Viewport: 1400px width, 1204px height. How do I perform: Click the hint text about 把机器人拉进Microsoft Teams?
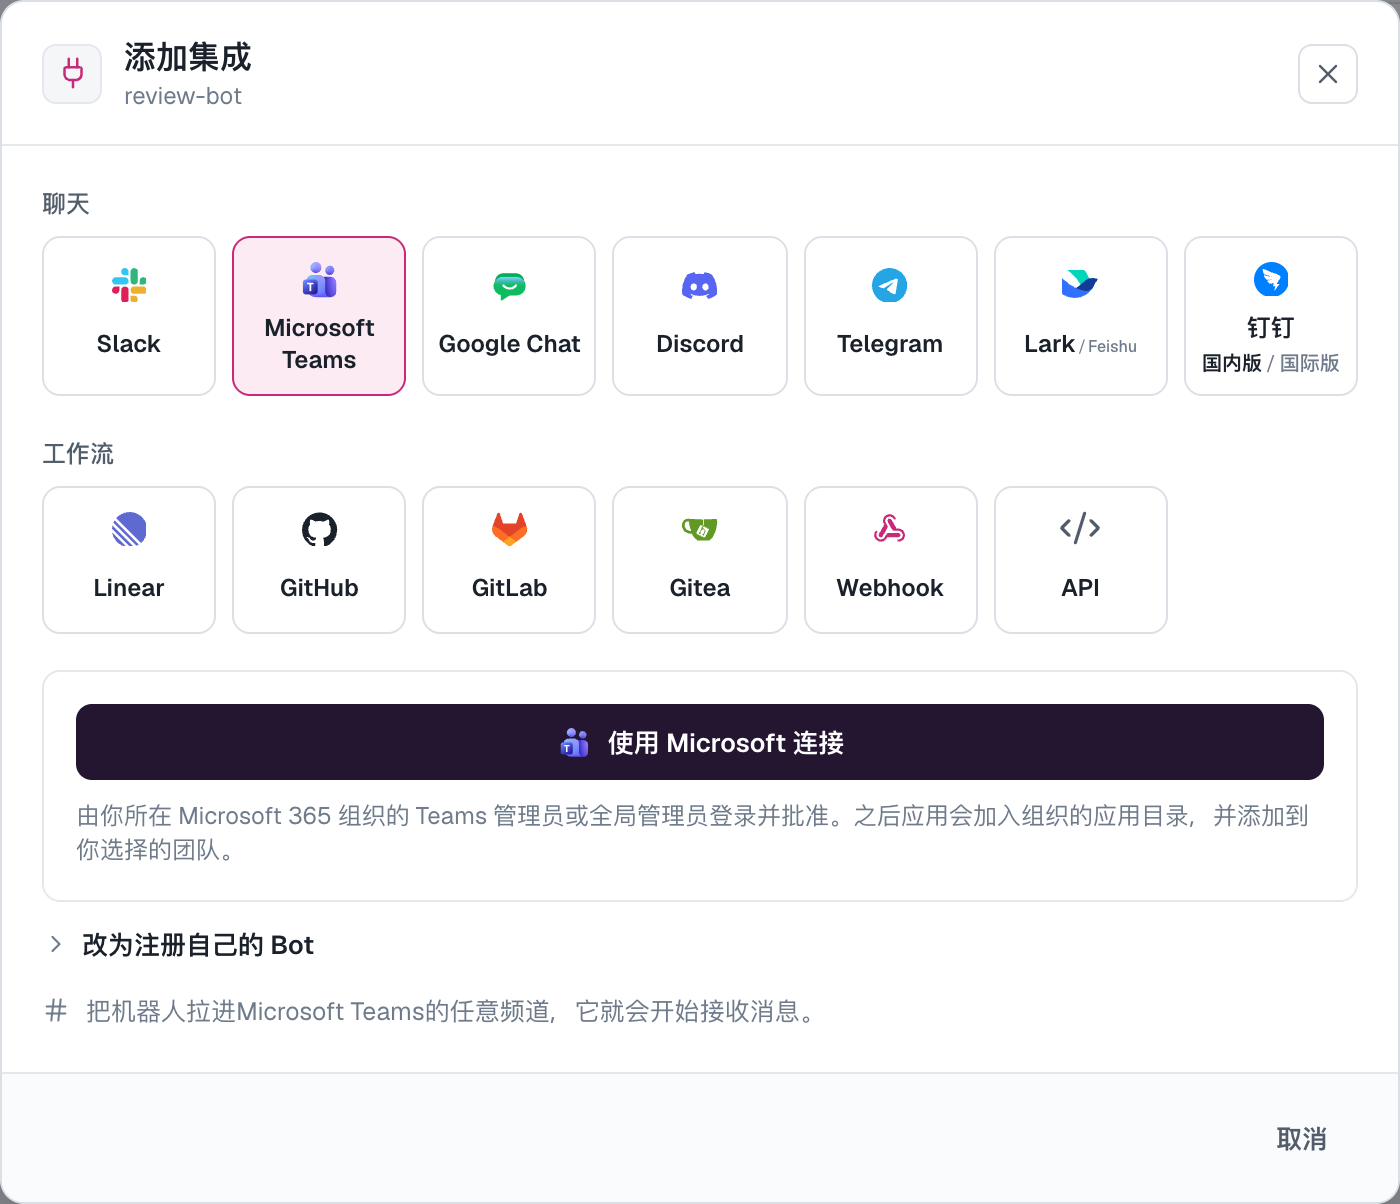[x=454, y=1012]
